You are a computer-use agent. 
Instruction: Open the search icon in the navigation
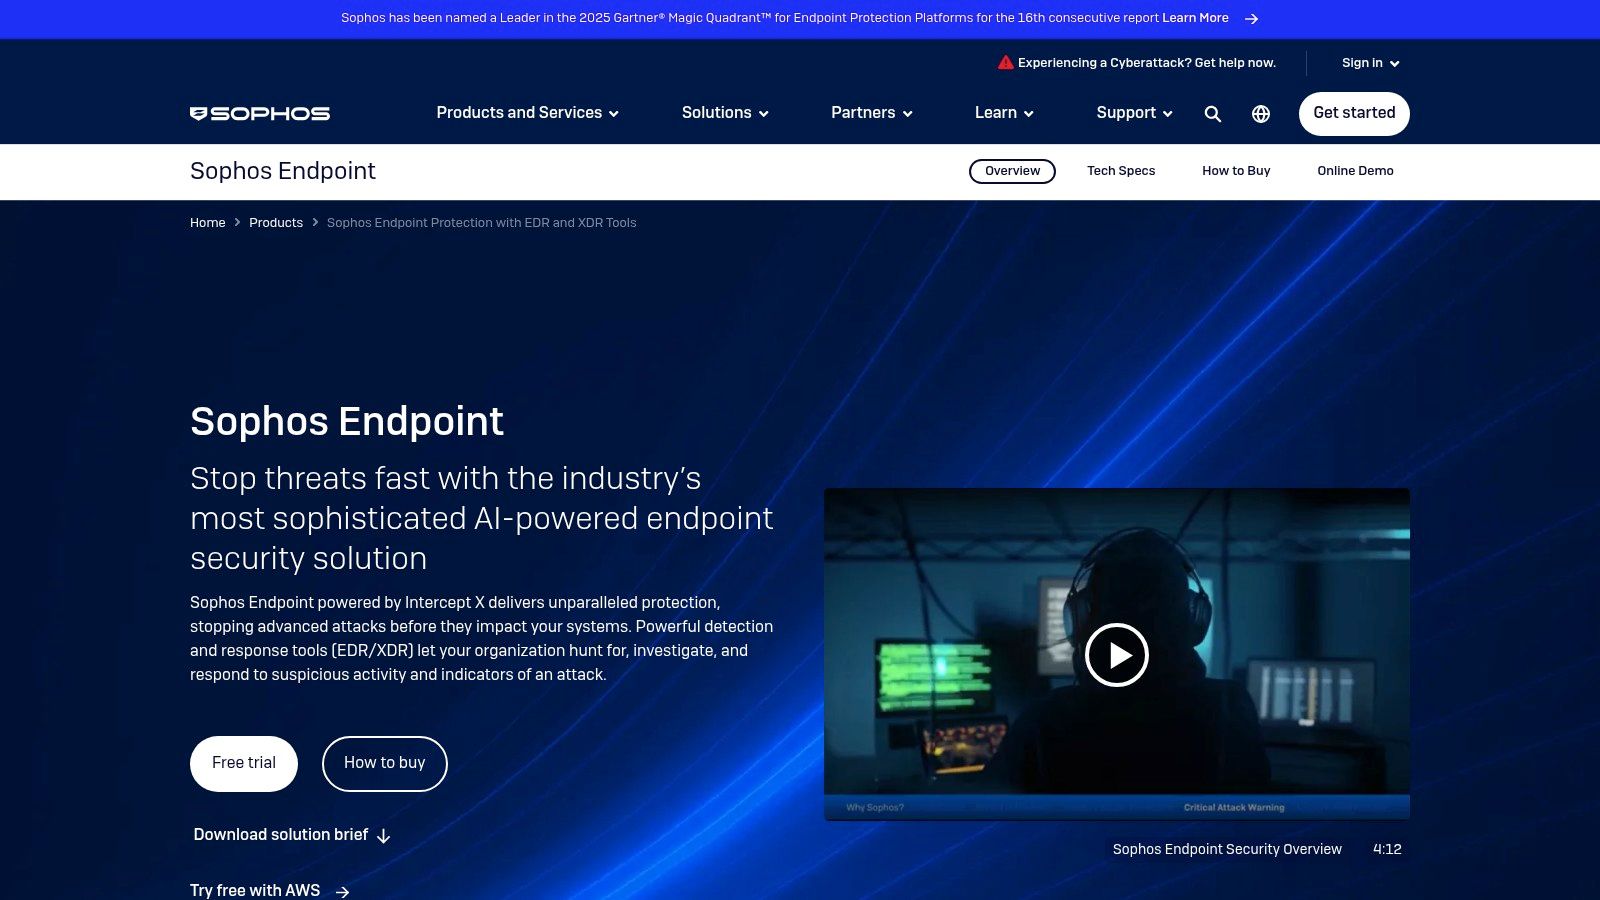pos(1212,113)
